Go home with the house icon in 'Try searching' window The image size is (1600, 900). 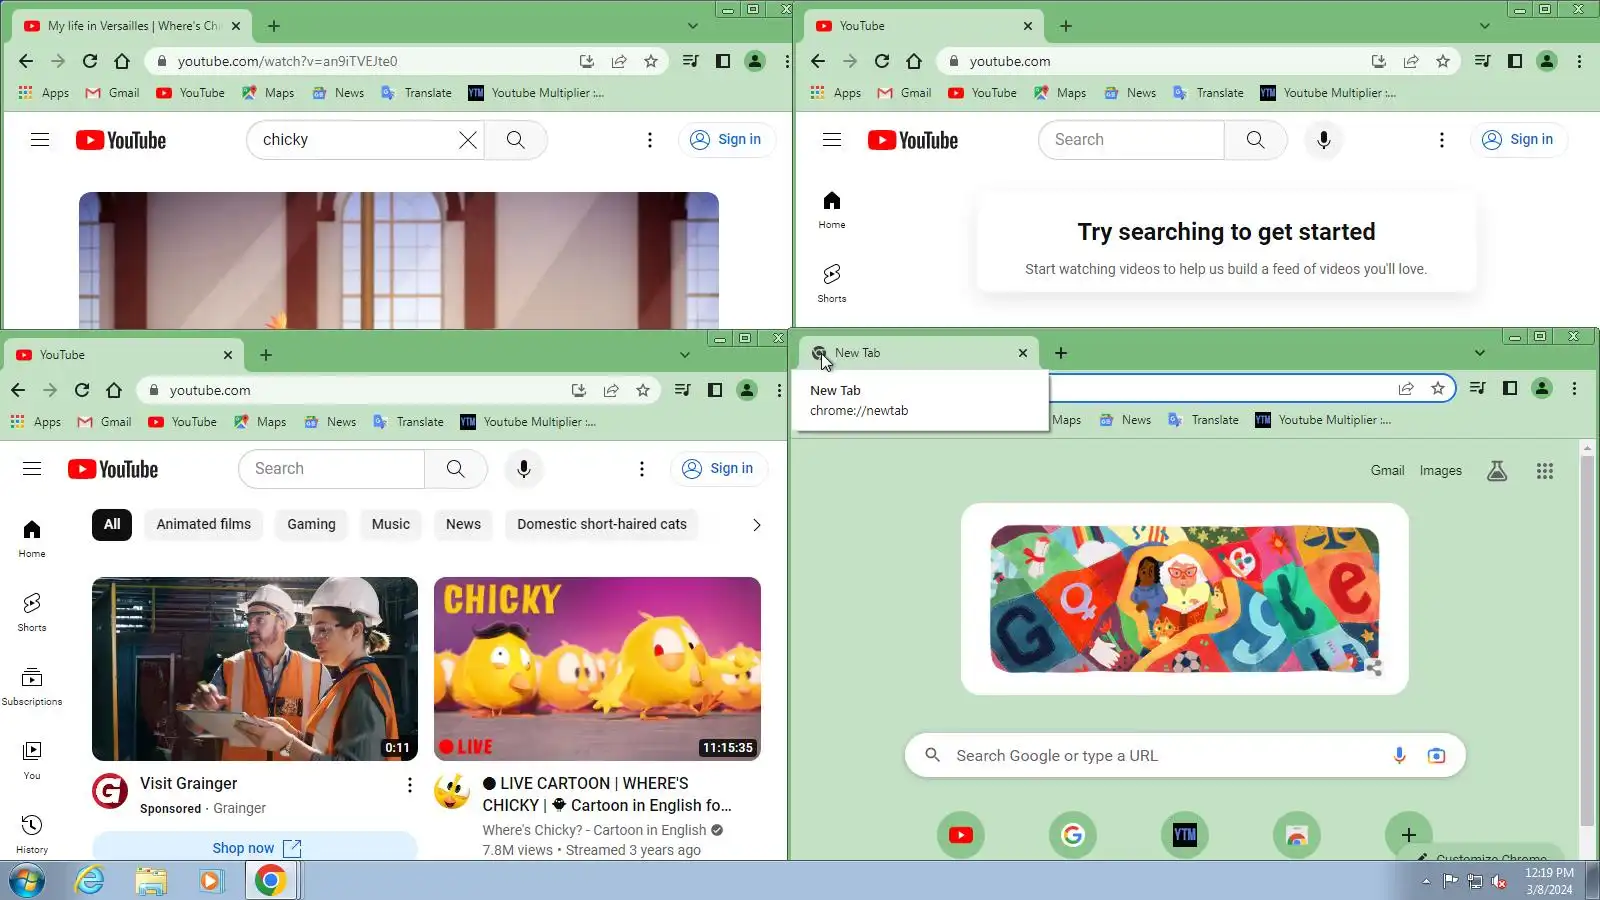click(x=914, y=61)
